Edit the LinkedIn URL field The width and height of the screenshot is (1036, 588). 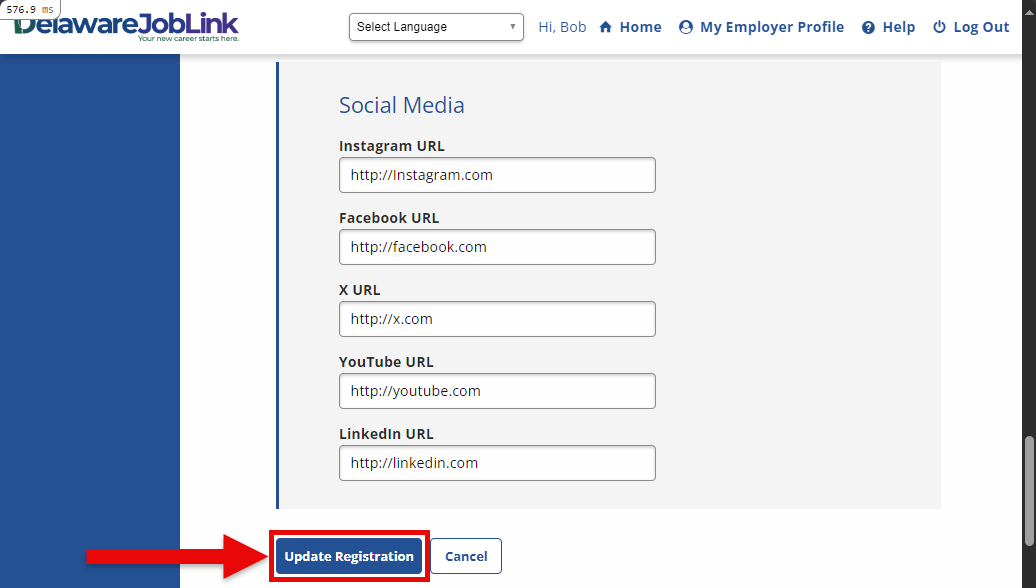coord(497,463)
